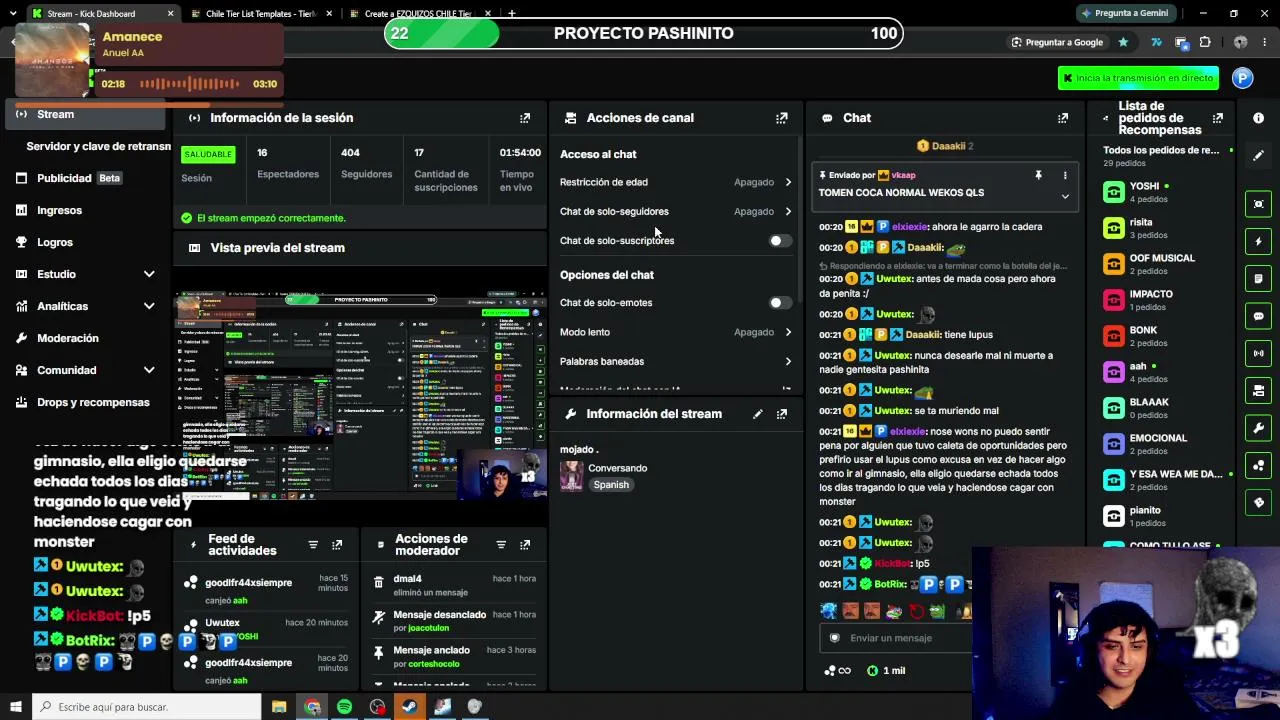Open Palabras baneadas arrow

(x=788, y=362)
